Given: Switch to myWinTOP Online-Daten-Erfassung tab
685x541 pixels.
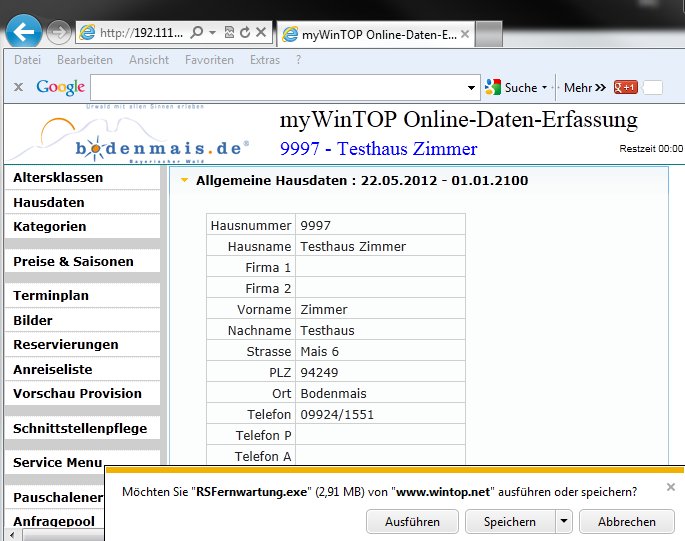Looking at the screenshot, I should tap(370, 33).
